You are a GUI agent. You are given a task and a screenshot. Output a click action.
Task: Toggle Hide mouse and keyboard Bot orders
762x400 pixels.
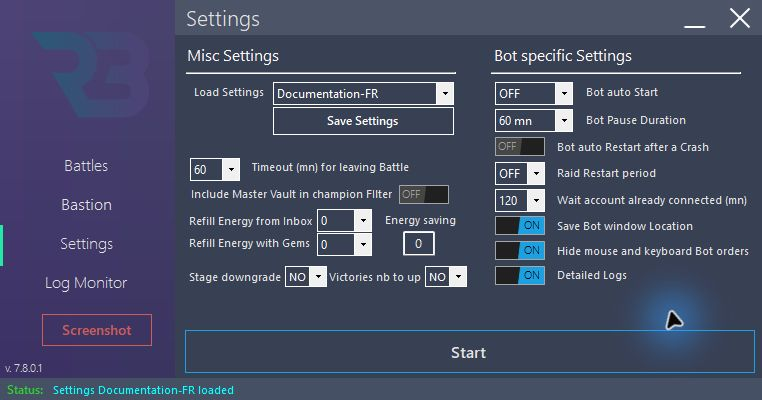point(520,251)
